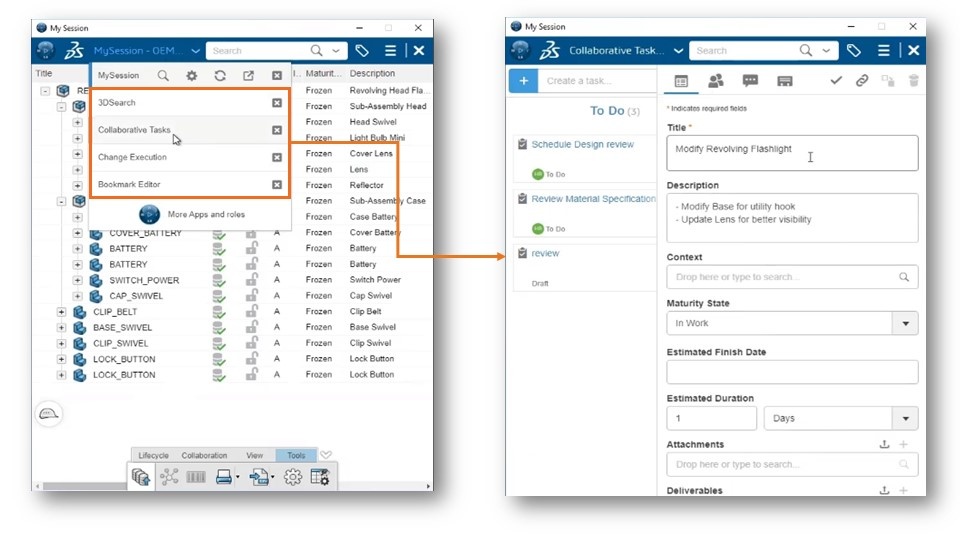Open the assignees people tab icon
This screenshot has width=960, height=540.
[716, 80]
